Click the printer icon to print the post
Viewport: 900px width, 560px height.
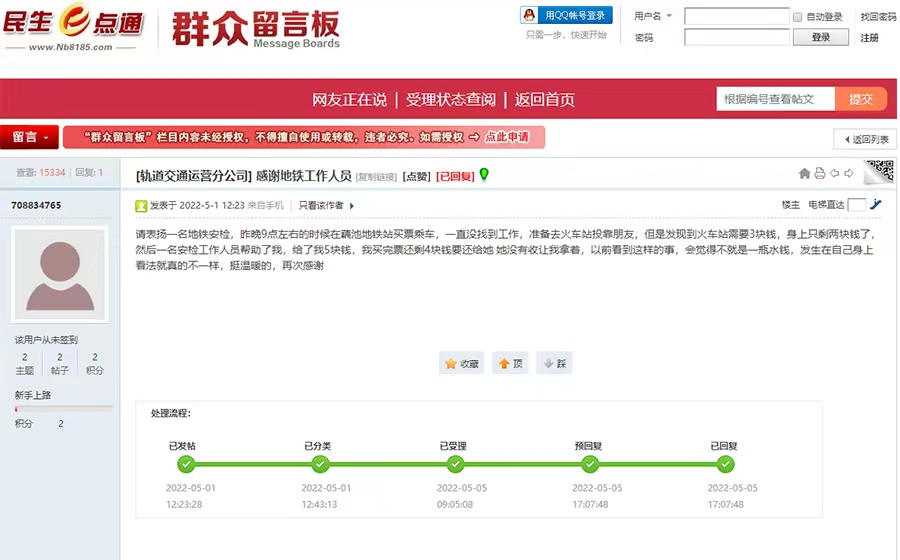tap(820, 174)
